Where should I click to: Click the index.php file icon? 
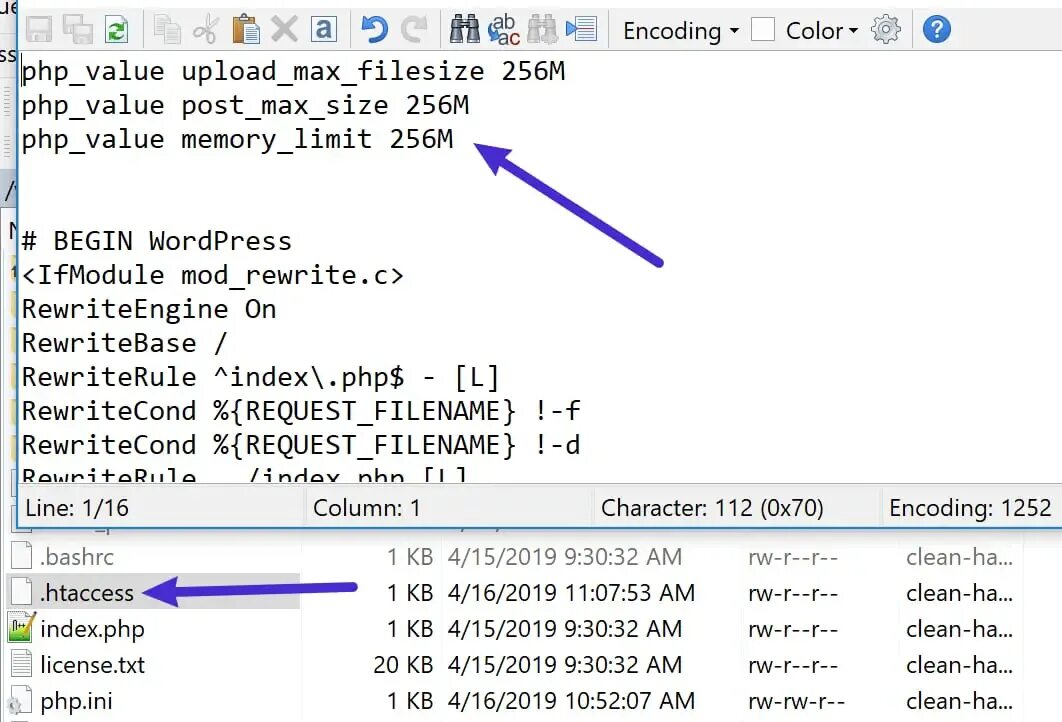tap(21, 628)
